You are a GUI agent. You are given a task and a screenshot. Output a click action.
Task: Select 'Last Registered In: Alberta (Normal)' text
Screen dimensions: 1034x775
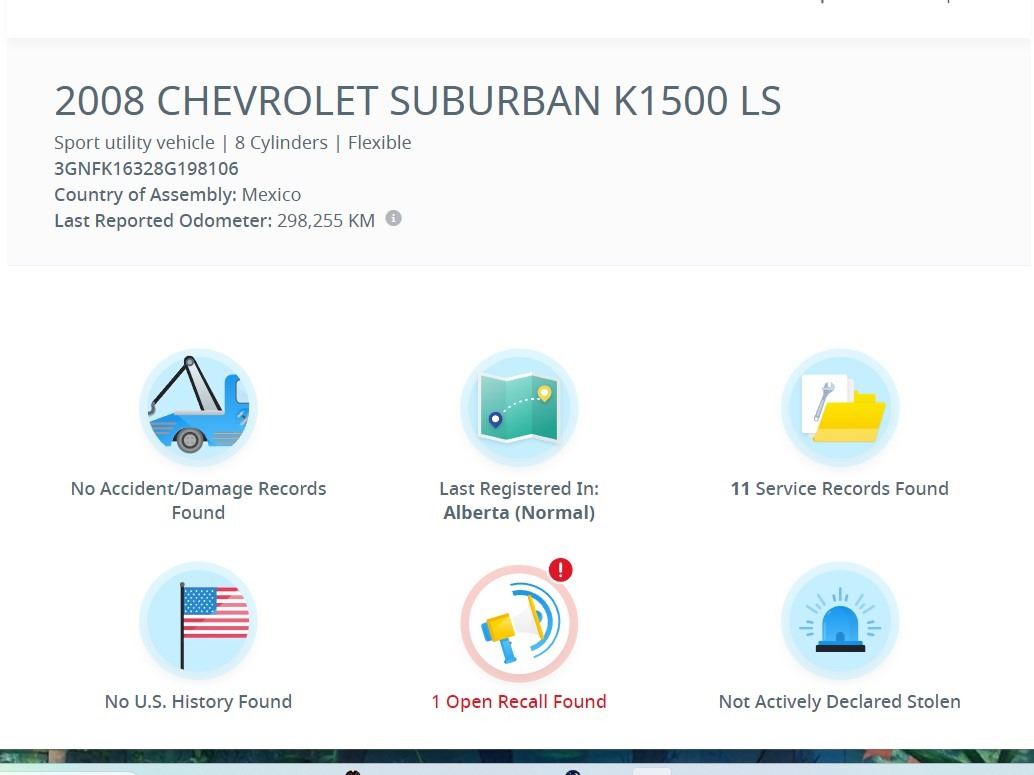pyautogui.click(x=519, y=500)
